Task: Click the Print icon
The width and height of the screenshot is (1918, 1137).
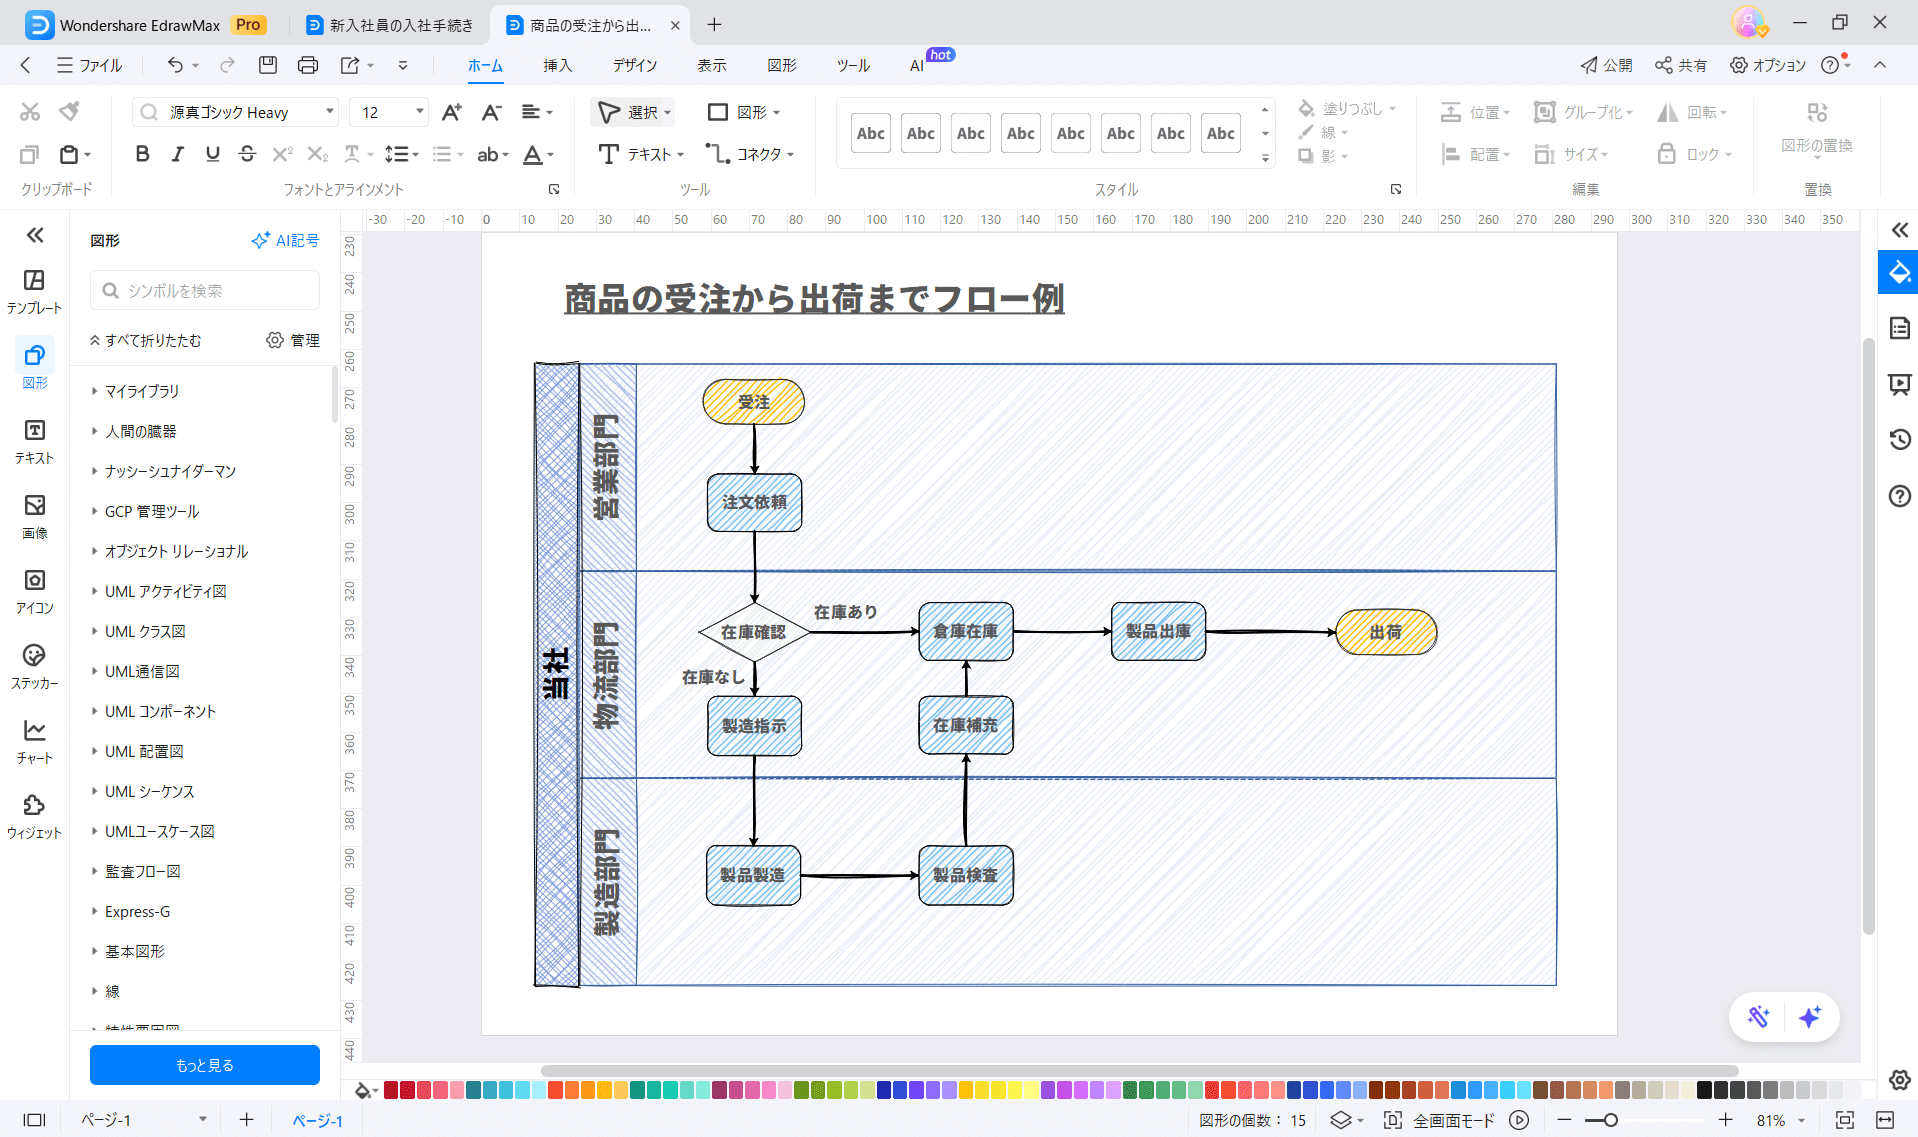Action: pyautogui.click(x=308, y=65)
